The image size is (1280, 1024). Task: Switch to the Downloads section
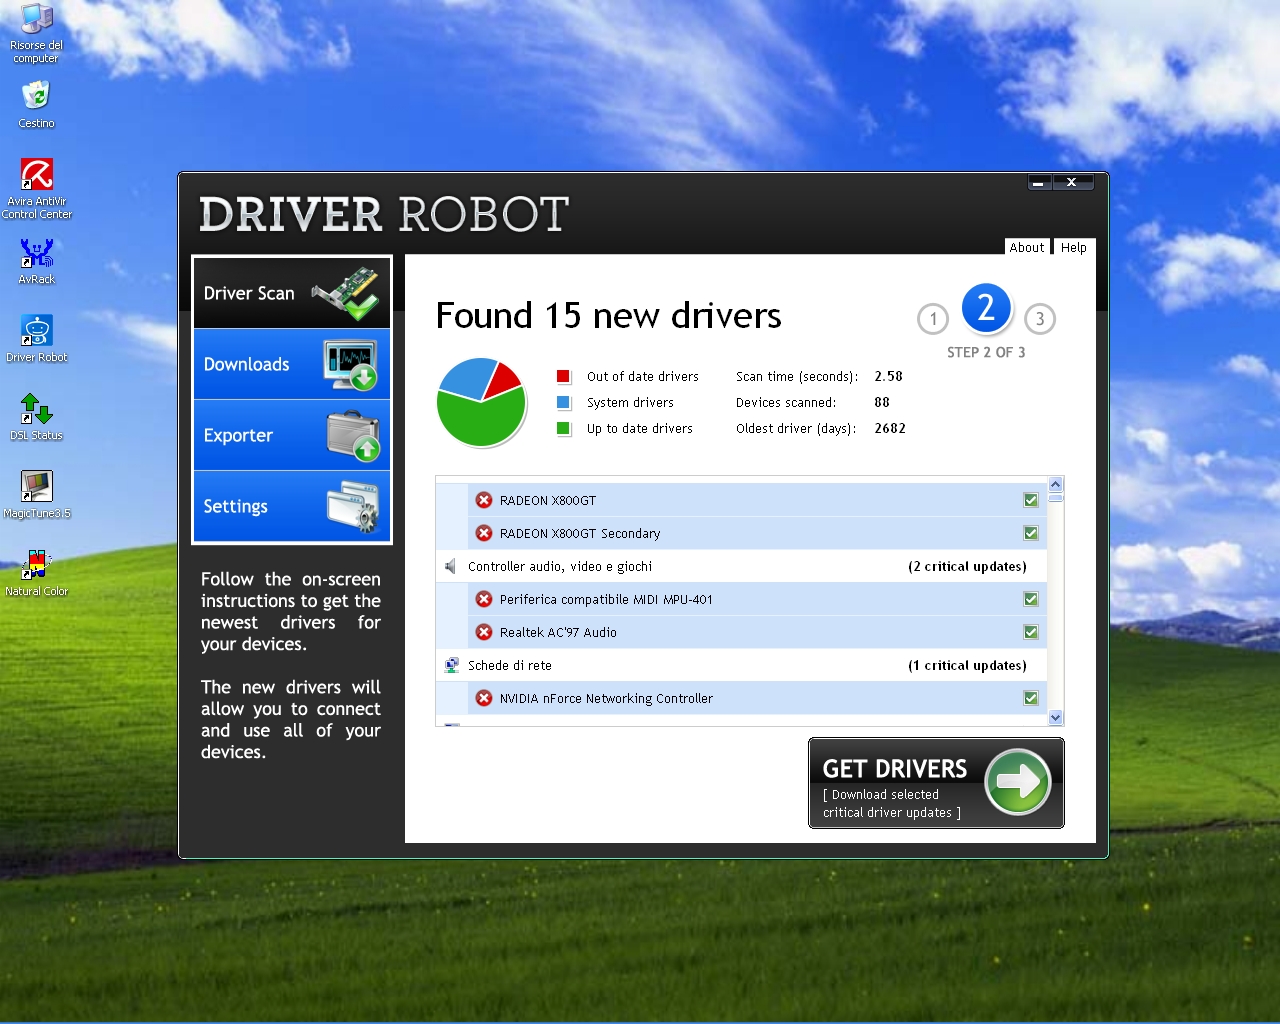291,364
